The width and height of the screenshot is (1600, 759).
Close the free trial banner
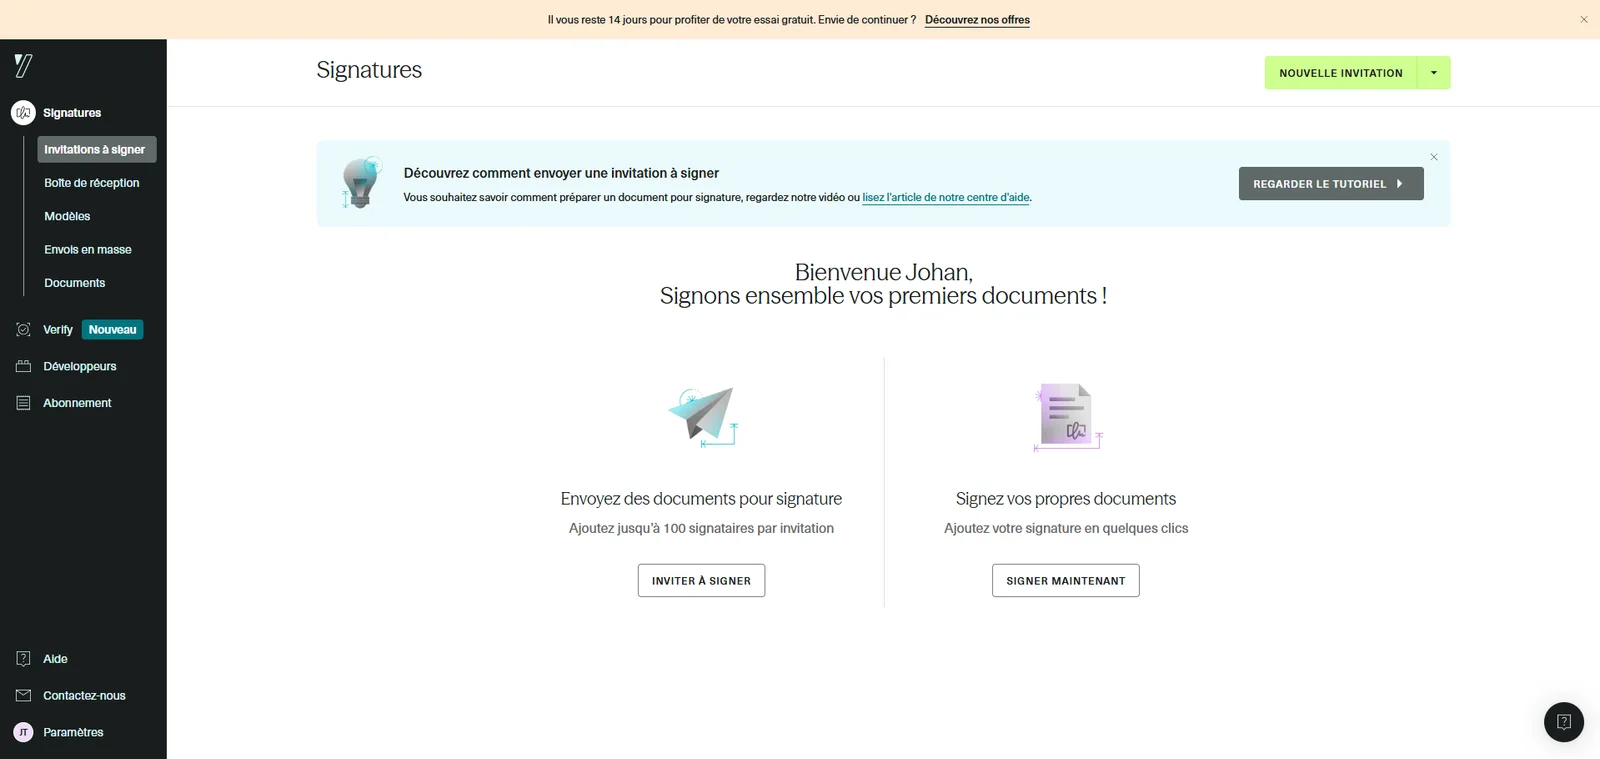(x=1584, y=20)
